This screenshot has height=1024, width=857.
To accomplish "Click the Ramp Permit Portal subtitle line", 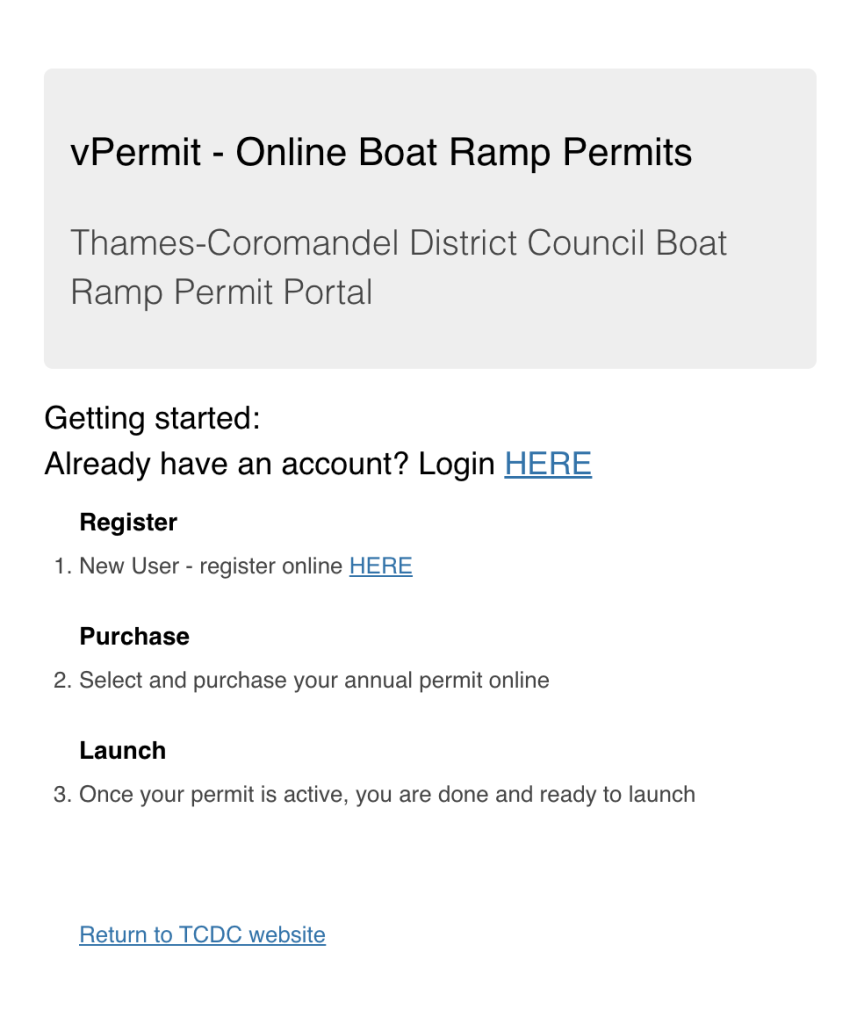I will 221,292.
